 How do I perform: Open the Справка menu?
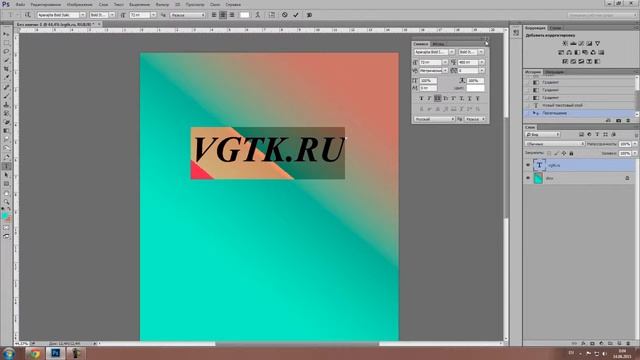click(x=233, y=4)
